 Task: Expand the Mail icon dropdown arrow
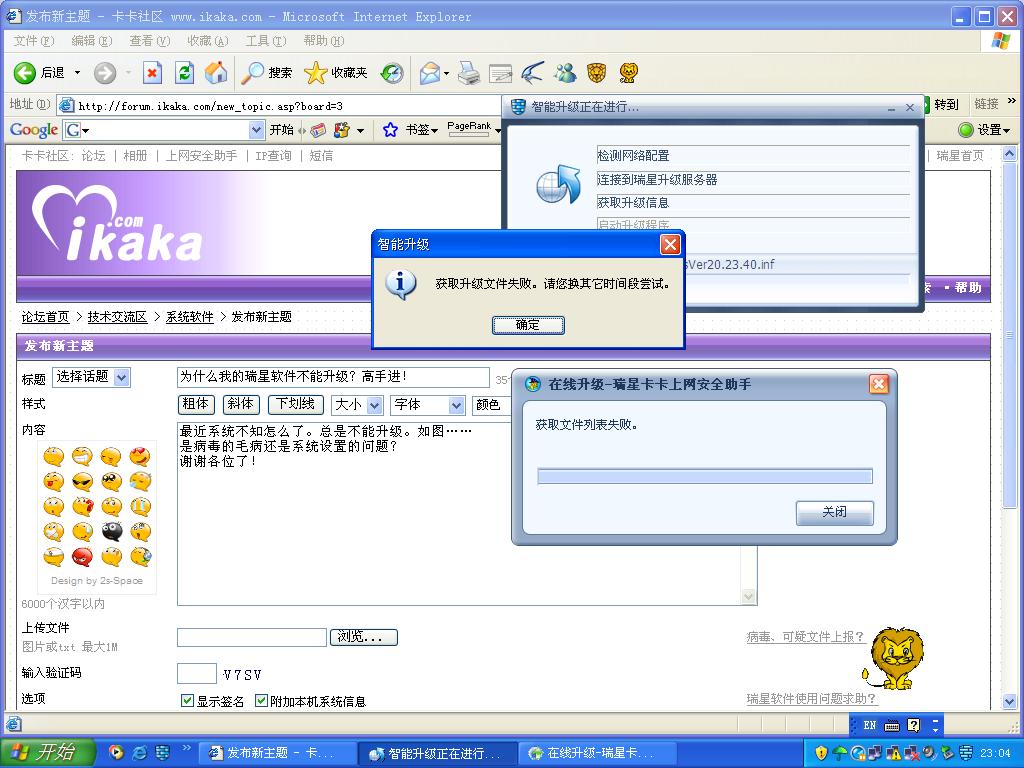pos(446,72)
